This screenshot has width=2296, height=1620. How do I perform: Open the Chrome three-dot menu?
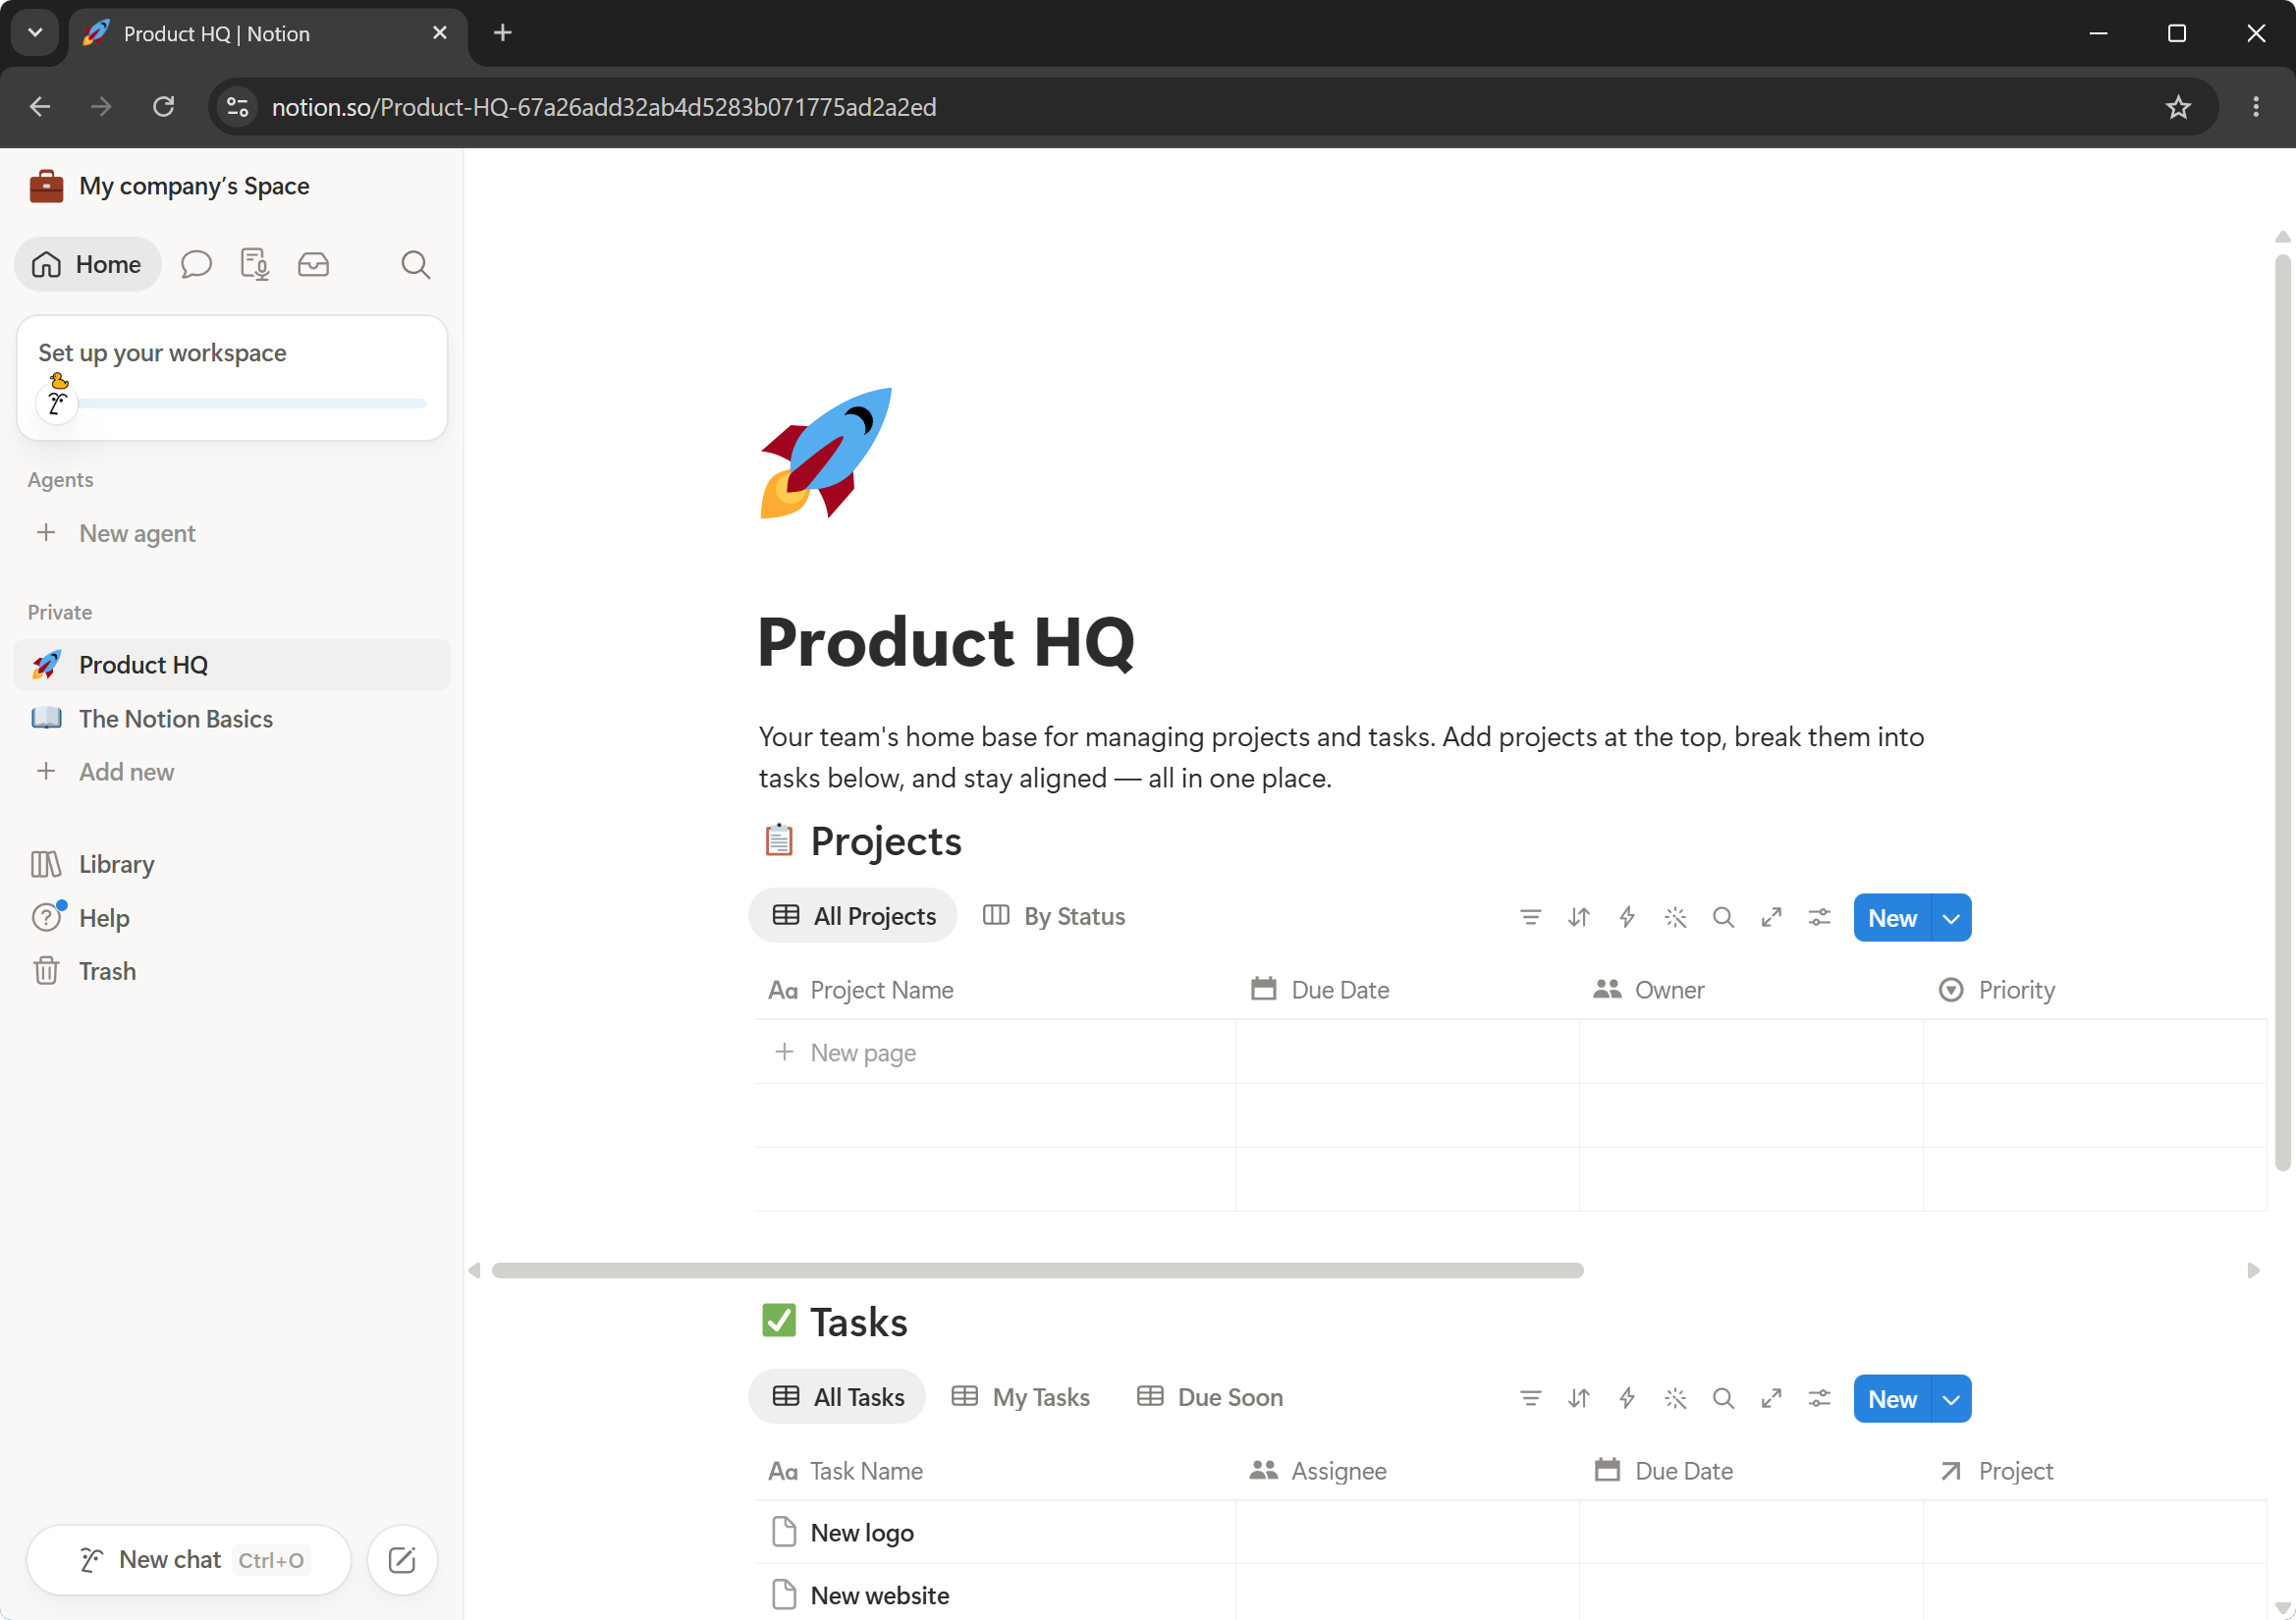coord(2255,107)
